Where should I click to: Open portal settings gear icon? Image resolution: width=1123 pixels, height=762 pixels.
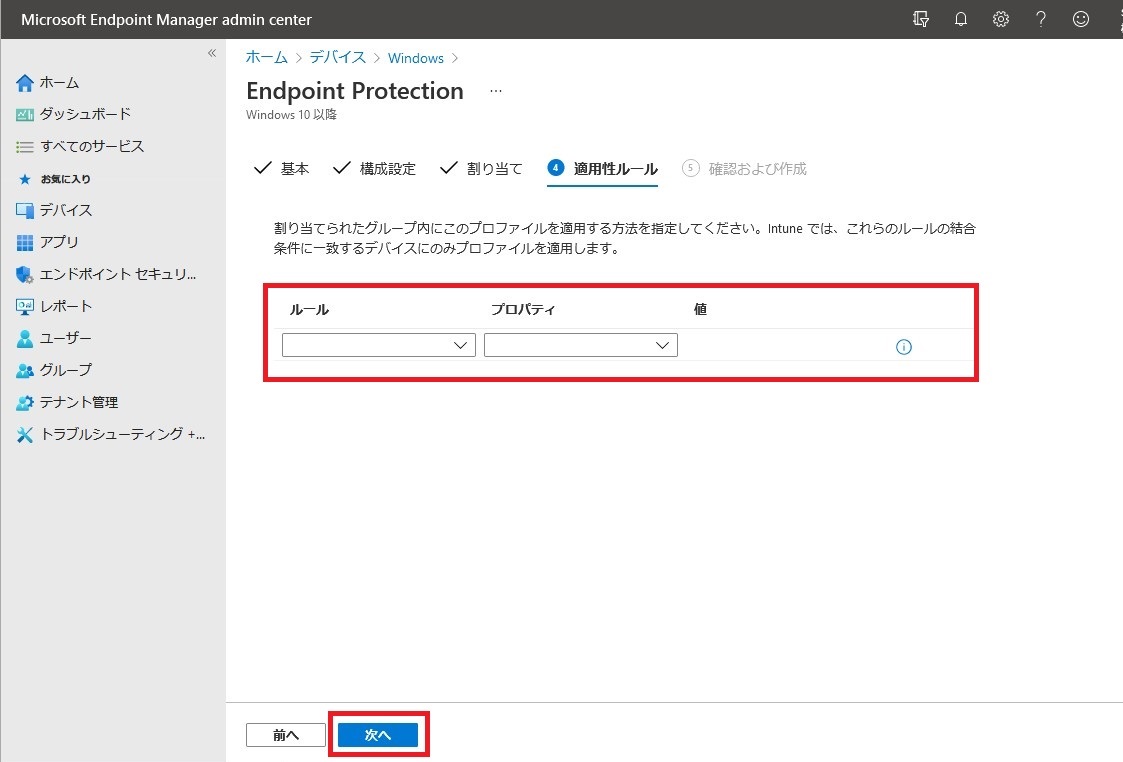1001,19
